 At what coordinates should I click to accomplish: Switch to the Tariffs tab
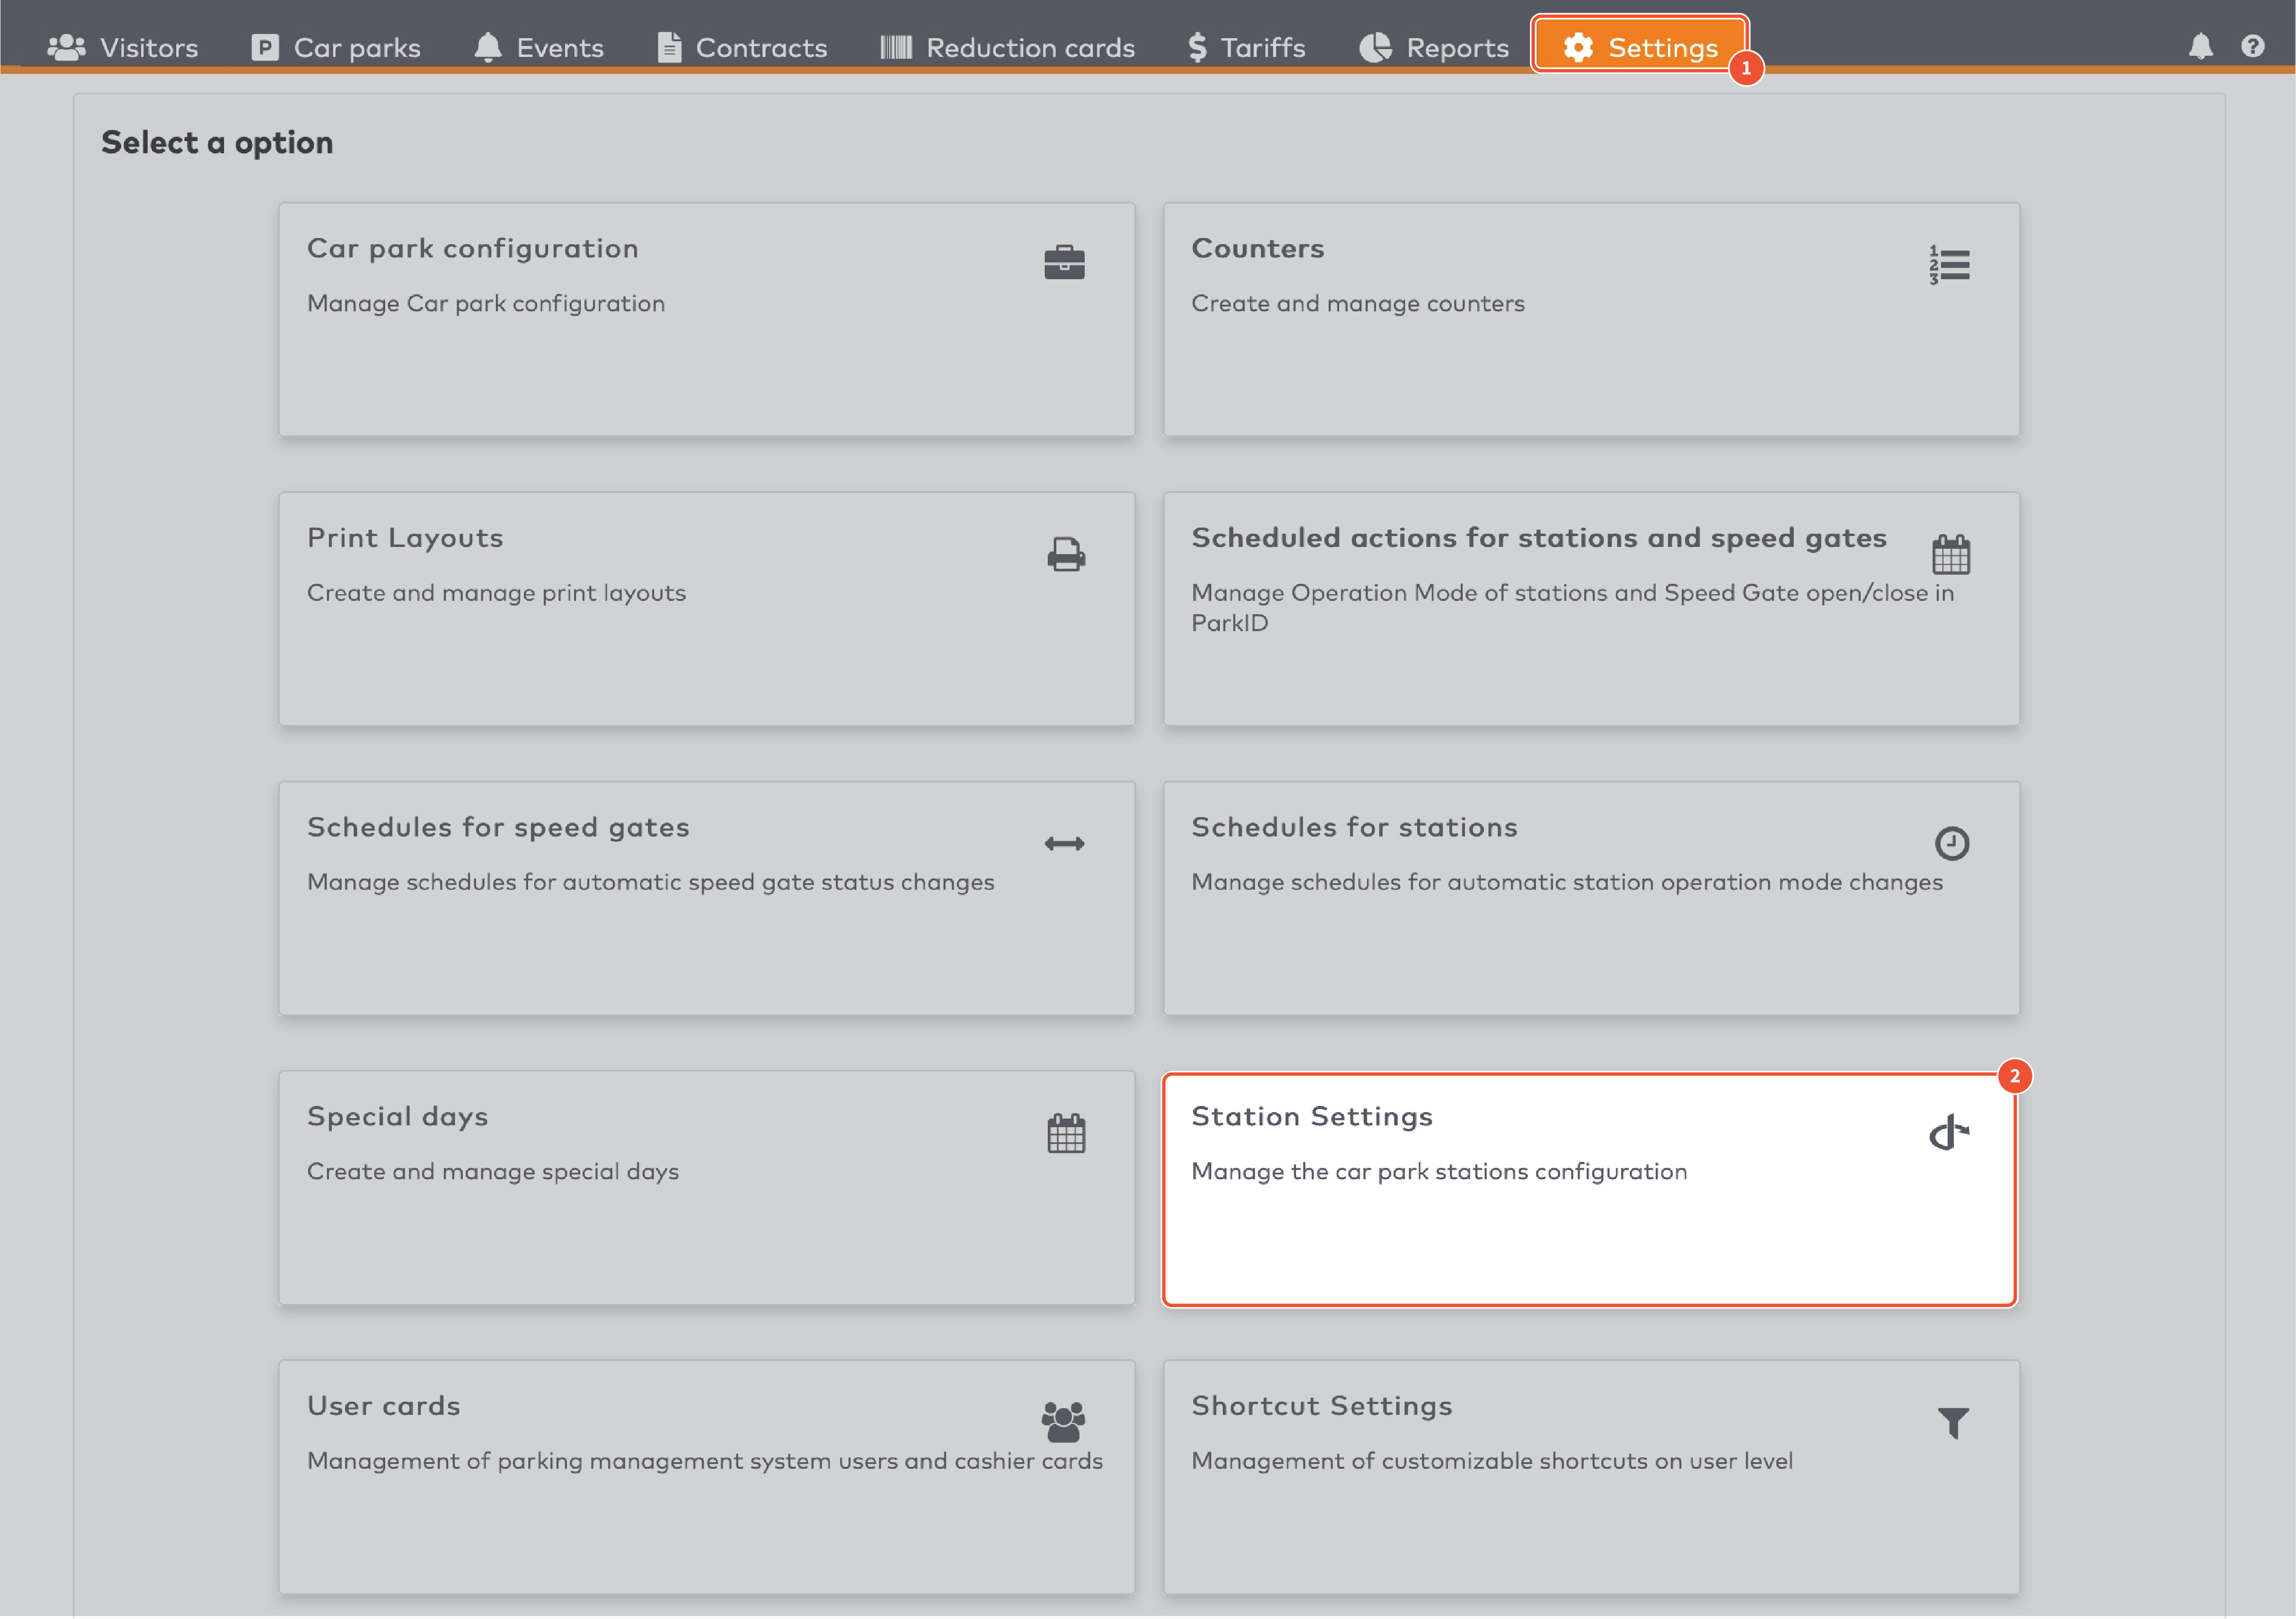(x=1244, y=46)
